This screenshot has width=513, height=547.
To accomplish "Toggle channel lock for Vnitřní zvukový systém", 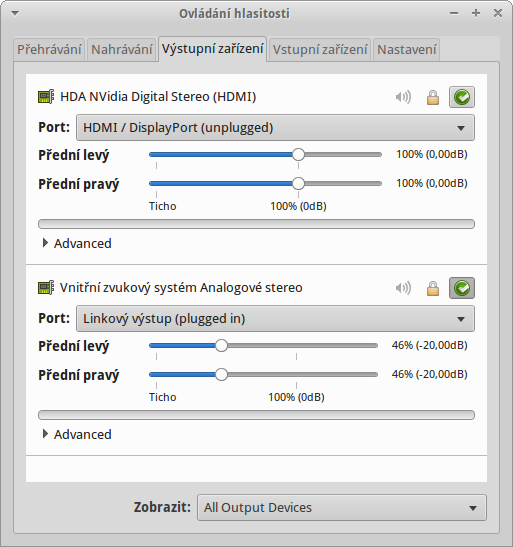I will click(433, 289).
